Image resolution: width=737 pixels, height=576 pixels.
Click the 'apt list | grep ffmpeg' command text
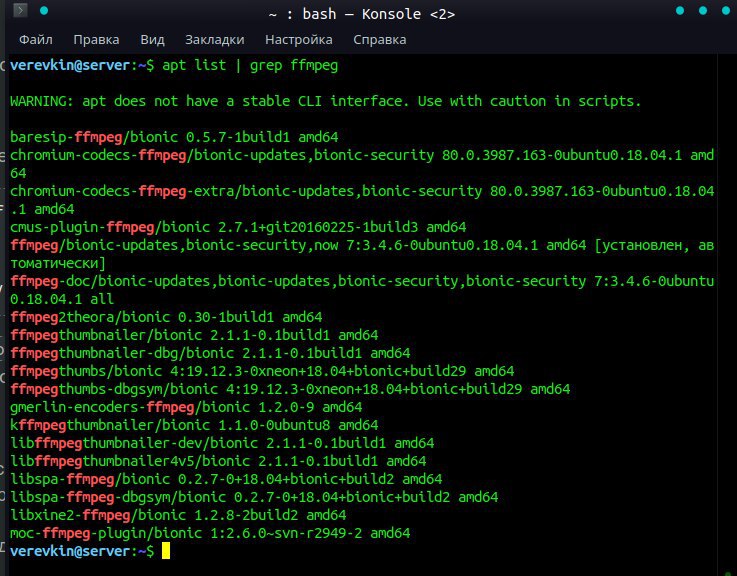coord(250,65)
